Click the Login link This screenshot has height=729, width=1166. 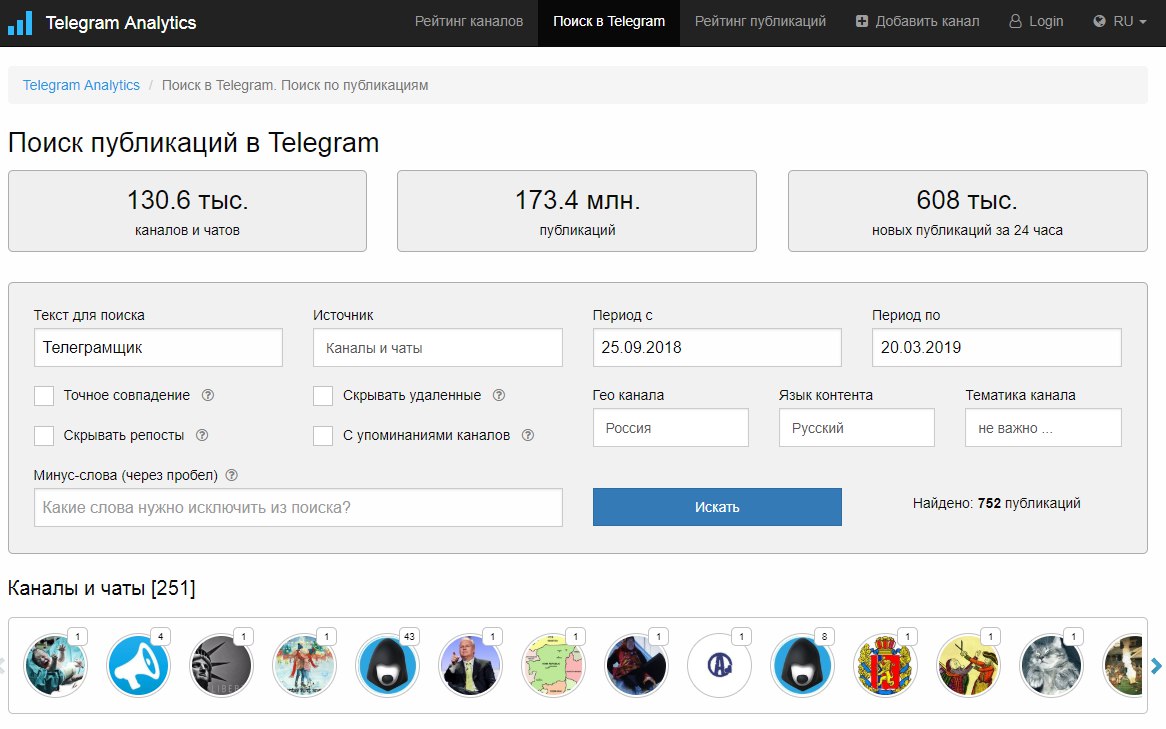(1036, 22)
